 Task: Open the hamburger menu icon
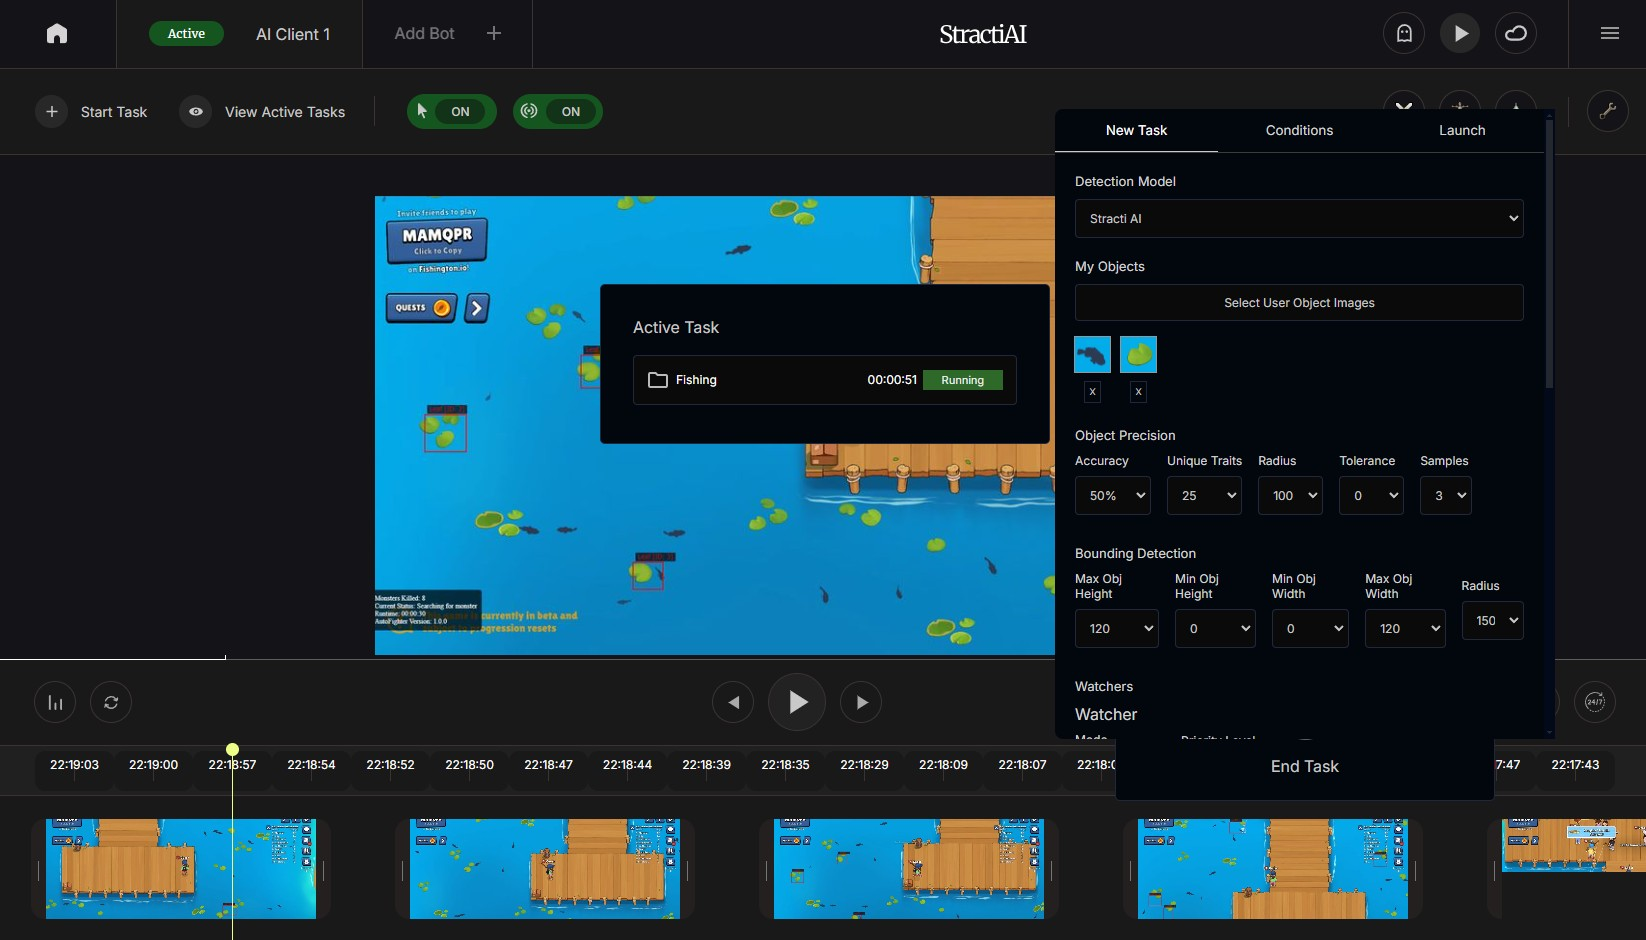pos(1609,33)
